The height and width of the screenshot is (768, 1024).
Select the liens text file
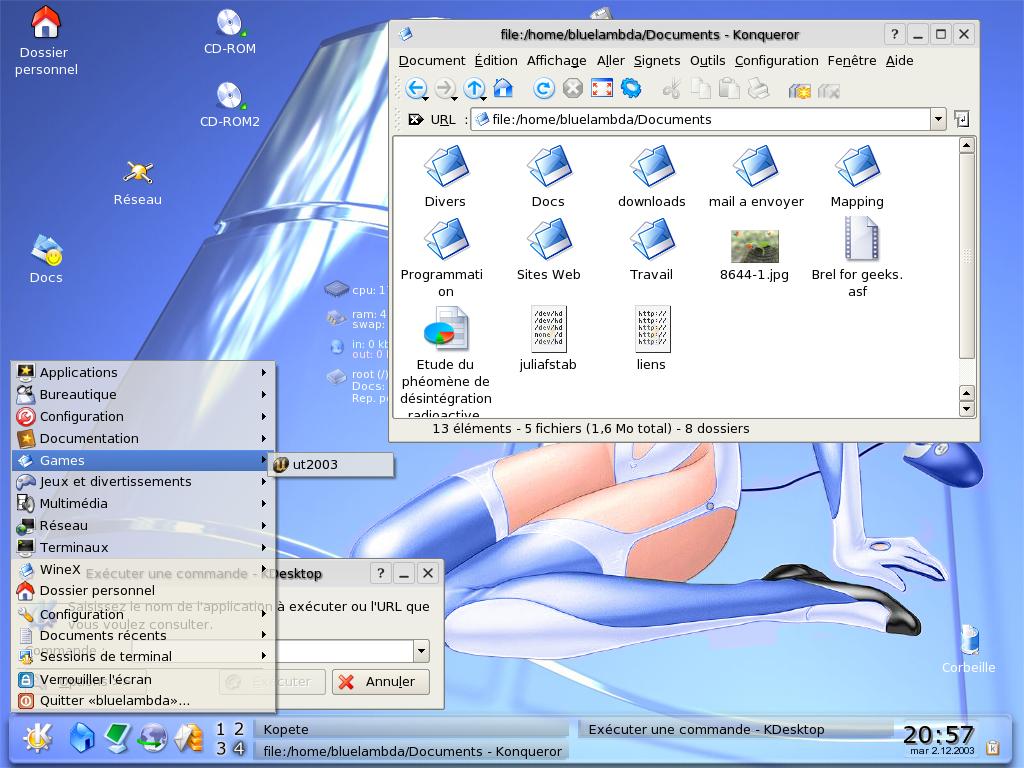(x=652, y=338)
